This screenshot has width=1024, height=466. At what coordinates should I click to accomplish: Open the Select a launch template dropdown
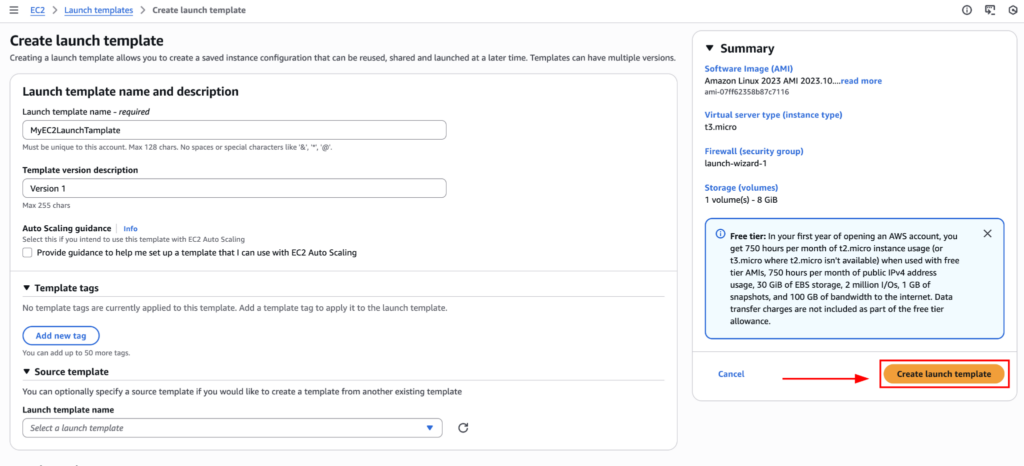pos(231,428)
